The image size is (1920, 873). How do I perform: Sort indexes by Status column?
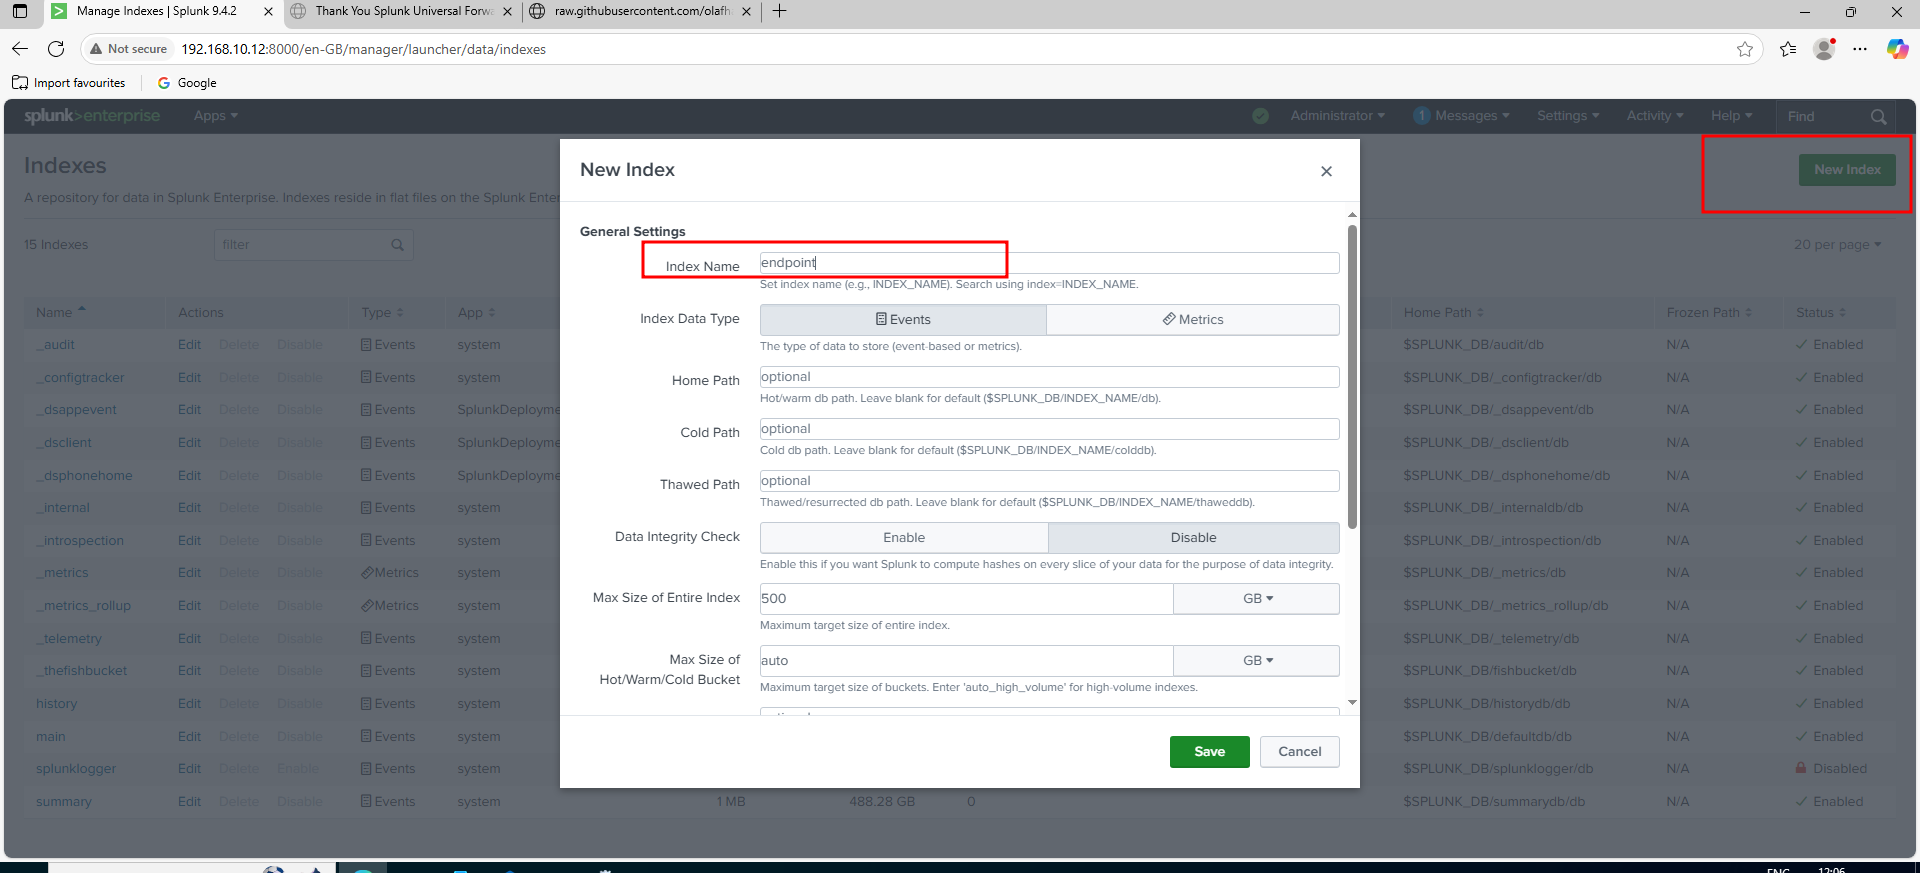[x=1820, y=313]
